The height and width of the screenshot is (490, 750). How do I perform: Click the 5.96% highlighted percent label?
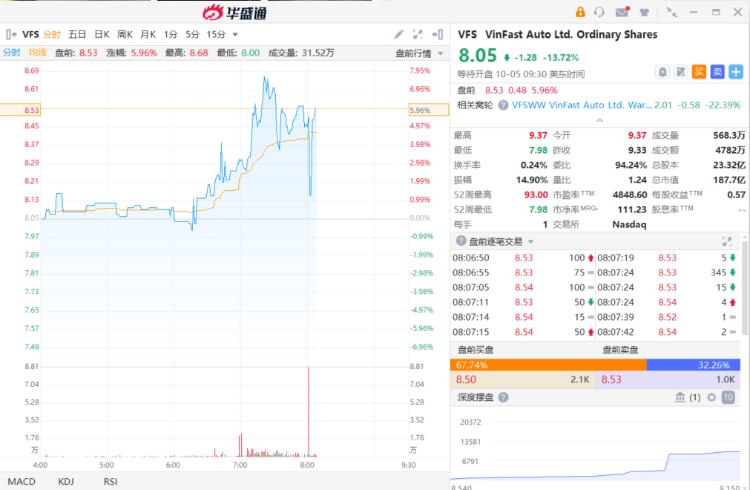point(429,110)
